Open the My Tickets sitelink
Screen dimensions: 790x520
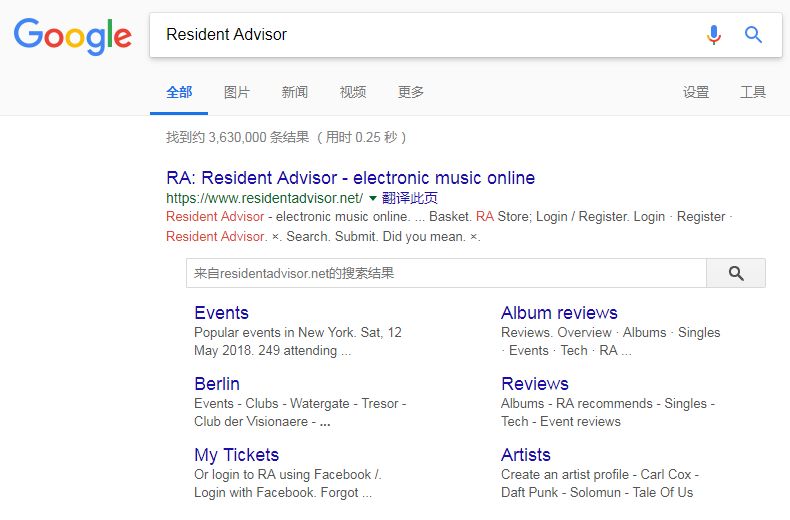tap(236, 455)
